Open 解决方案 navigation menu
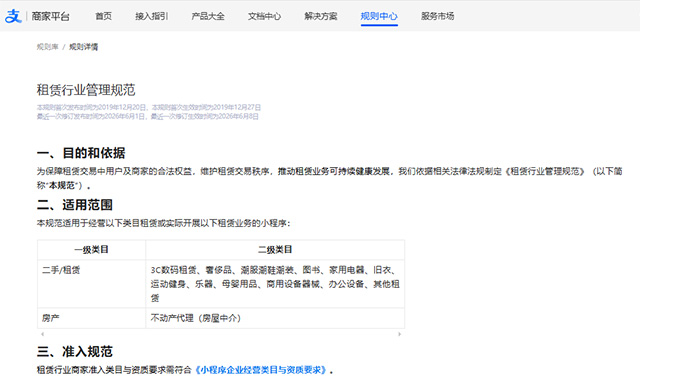 321,16
